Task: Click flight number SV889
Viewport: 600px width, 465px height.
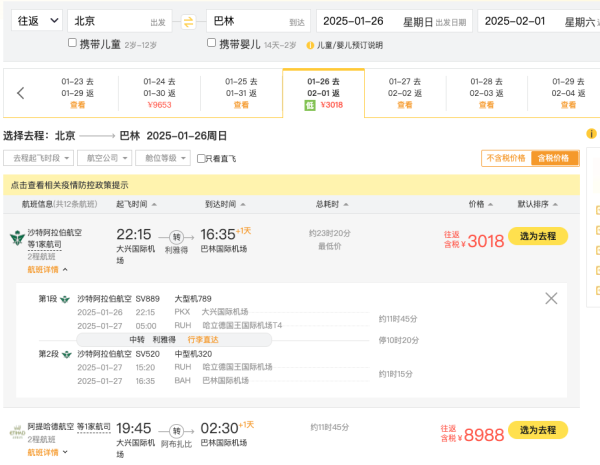Action: click(x=147, y=299)
